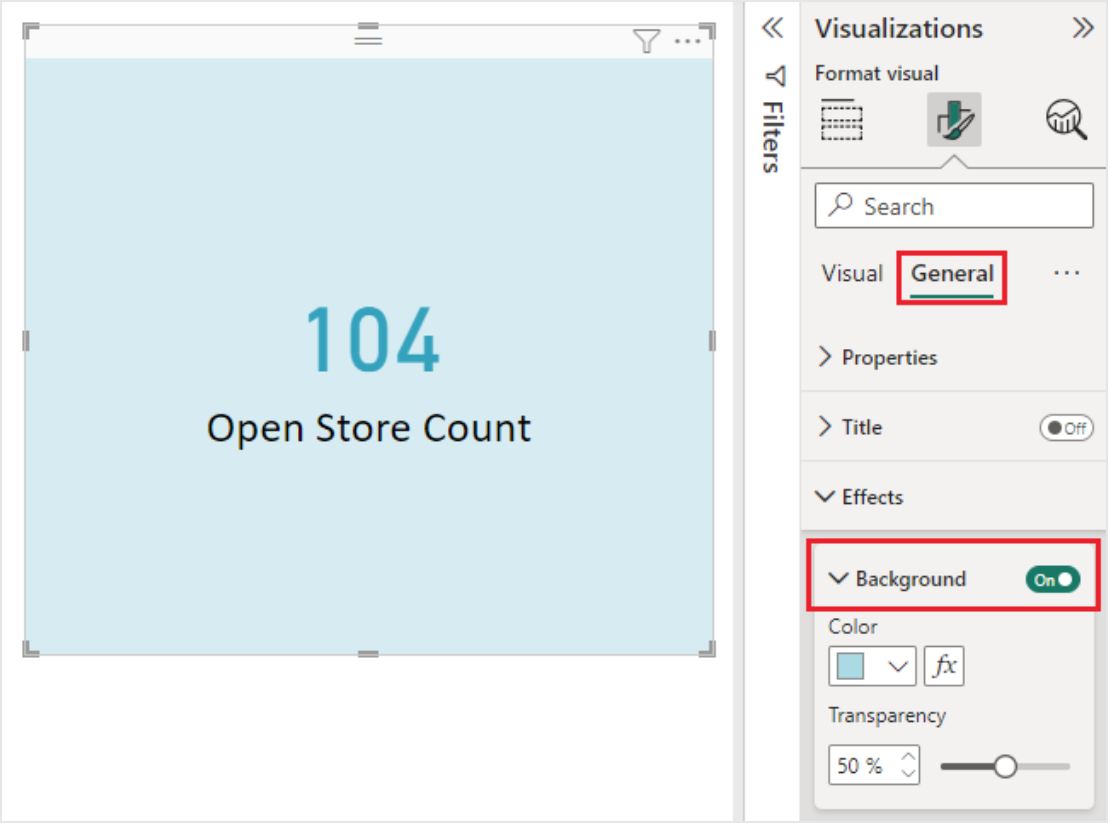Select the Build visual grid icon
The height and width of the screenshot is (824, 1110).
[842, 120]
